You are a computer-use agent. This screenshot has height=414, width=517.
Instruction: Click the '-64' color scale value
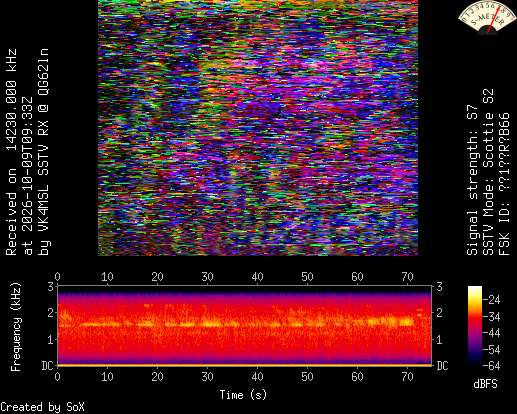492,366
